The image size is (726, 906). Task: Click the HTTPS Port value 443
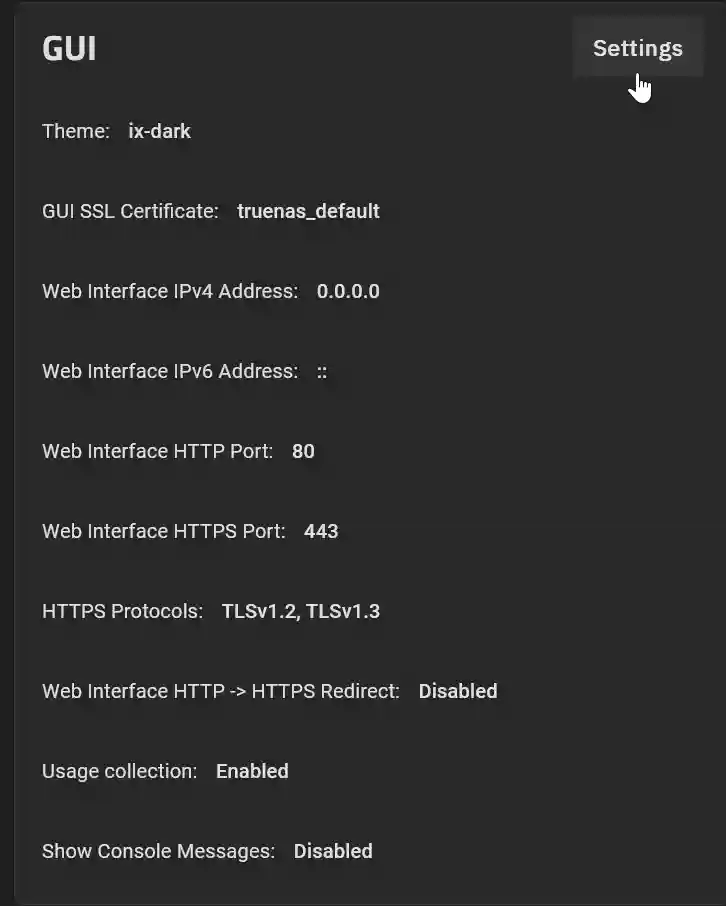320,531
